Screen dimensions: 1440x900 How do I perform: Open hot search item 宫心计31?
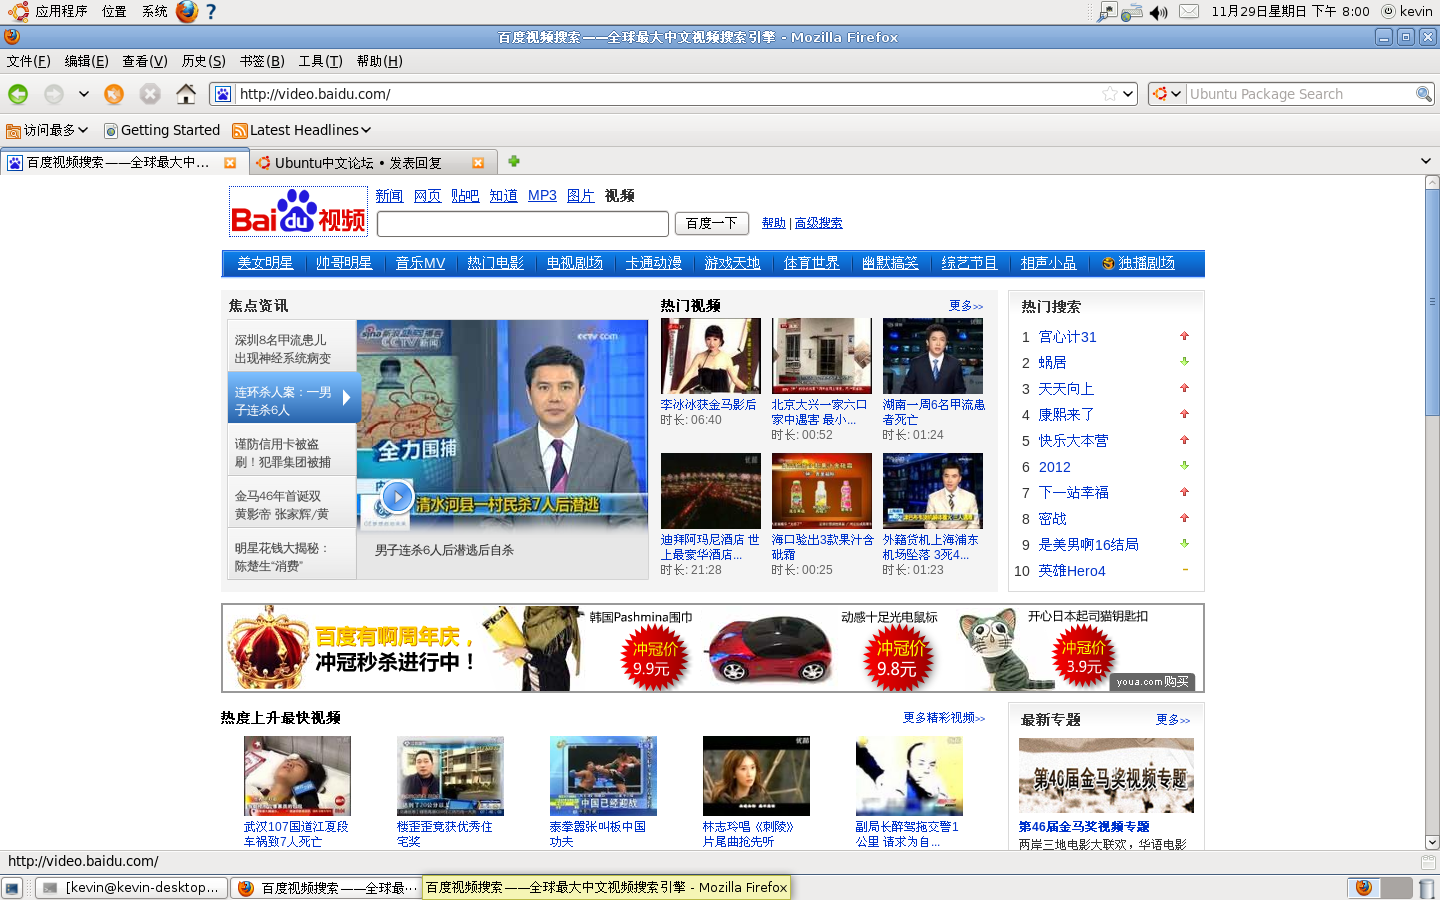1067,337
